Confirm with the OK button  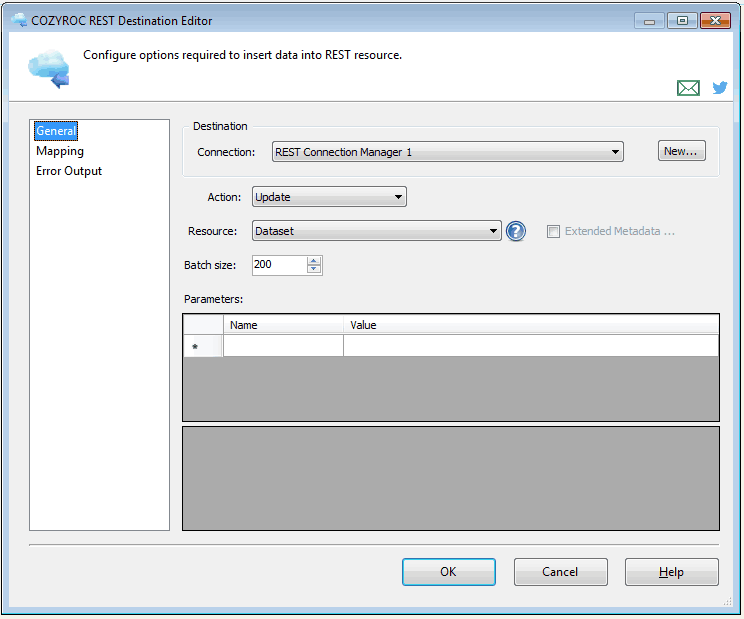pyautogui.click(x=448, y=572)
